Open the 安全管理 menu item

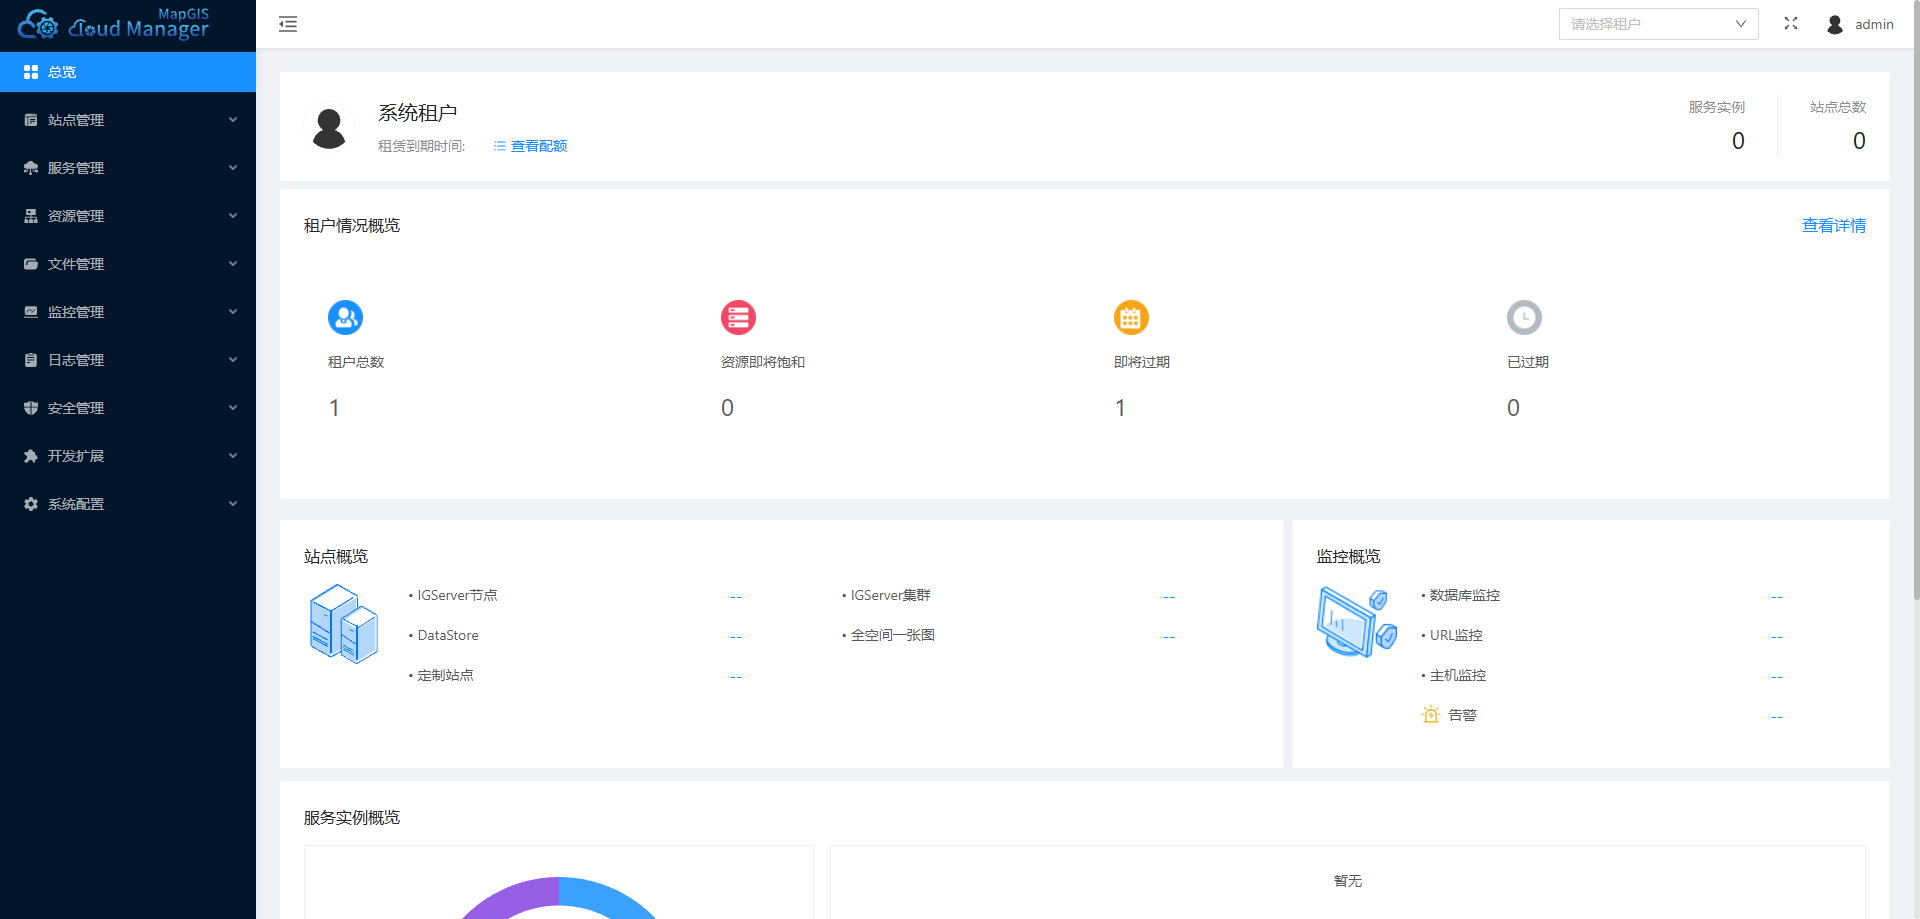(75, 407)
